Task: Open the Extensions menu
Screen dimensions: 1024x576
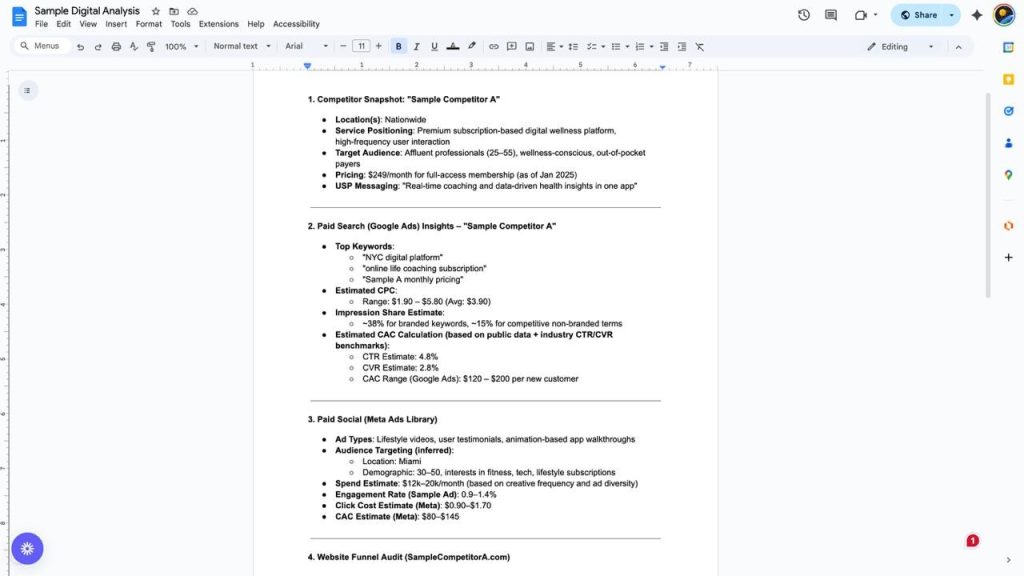Action: point(218,24)
